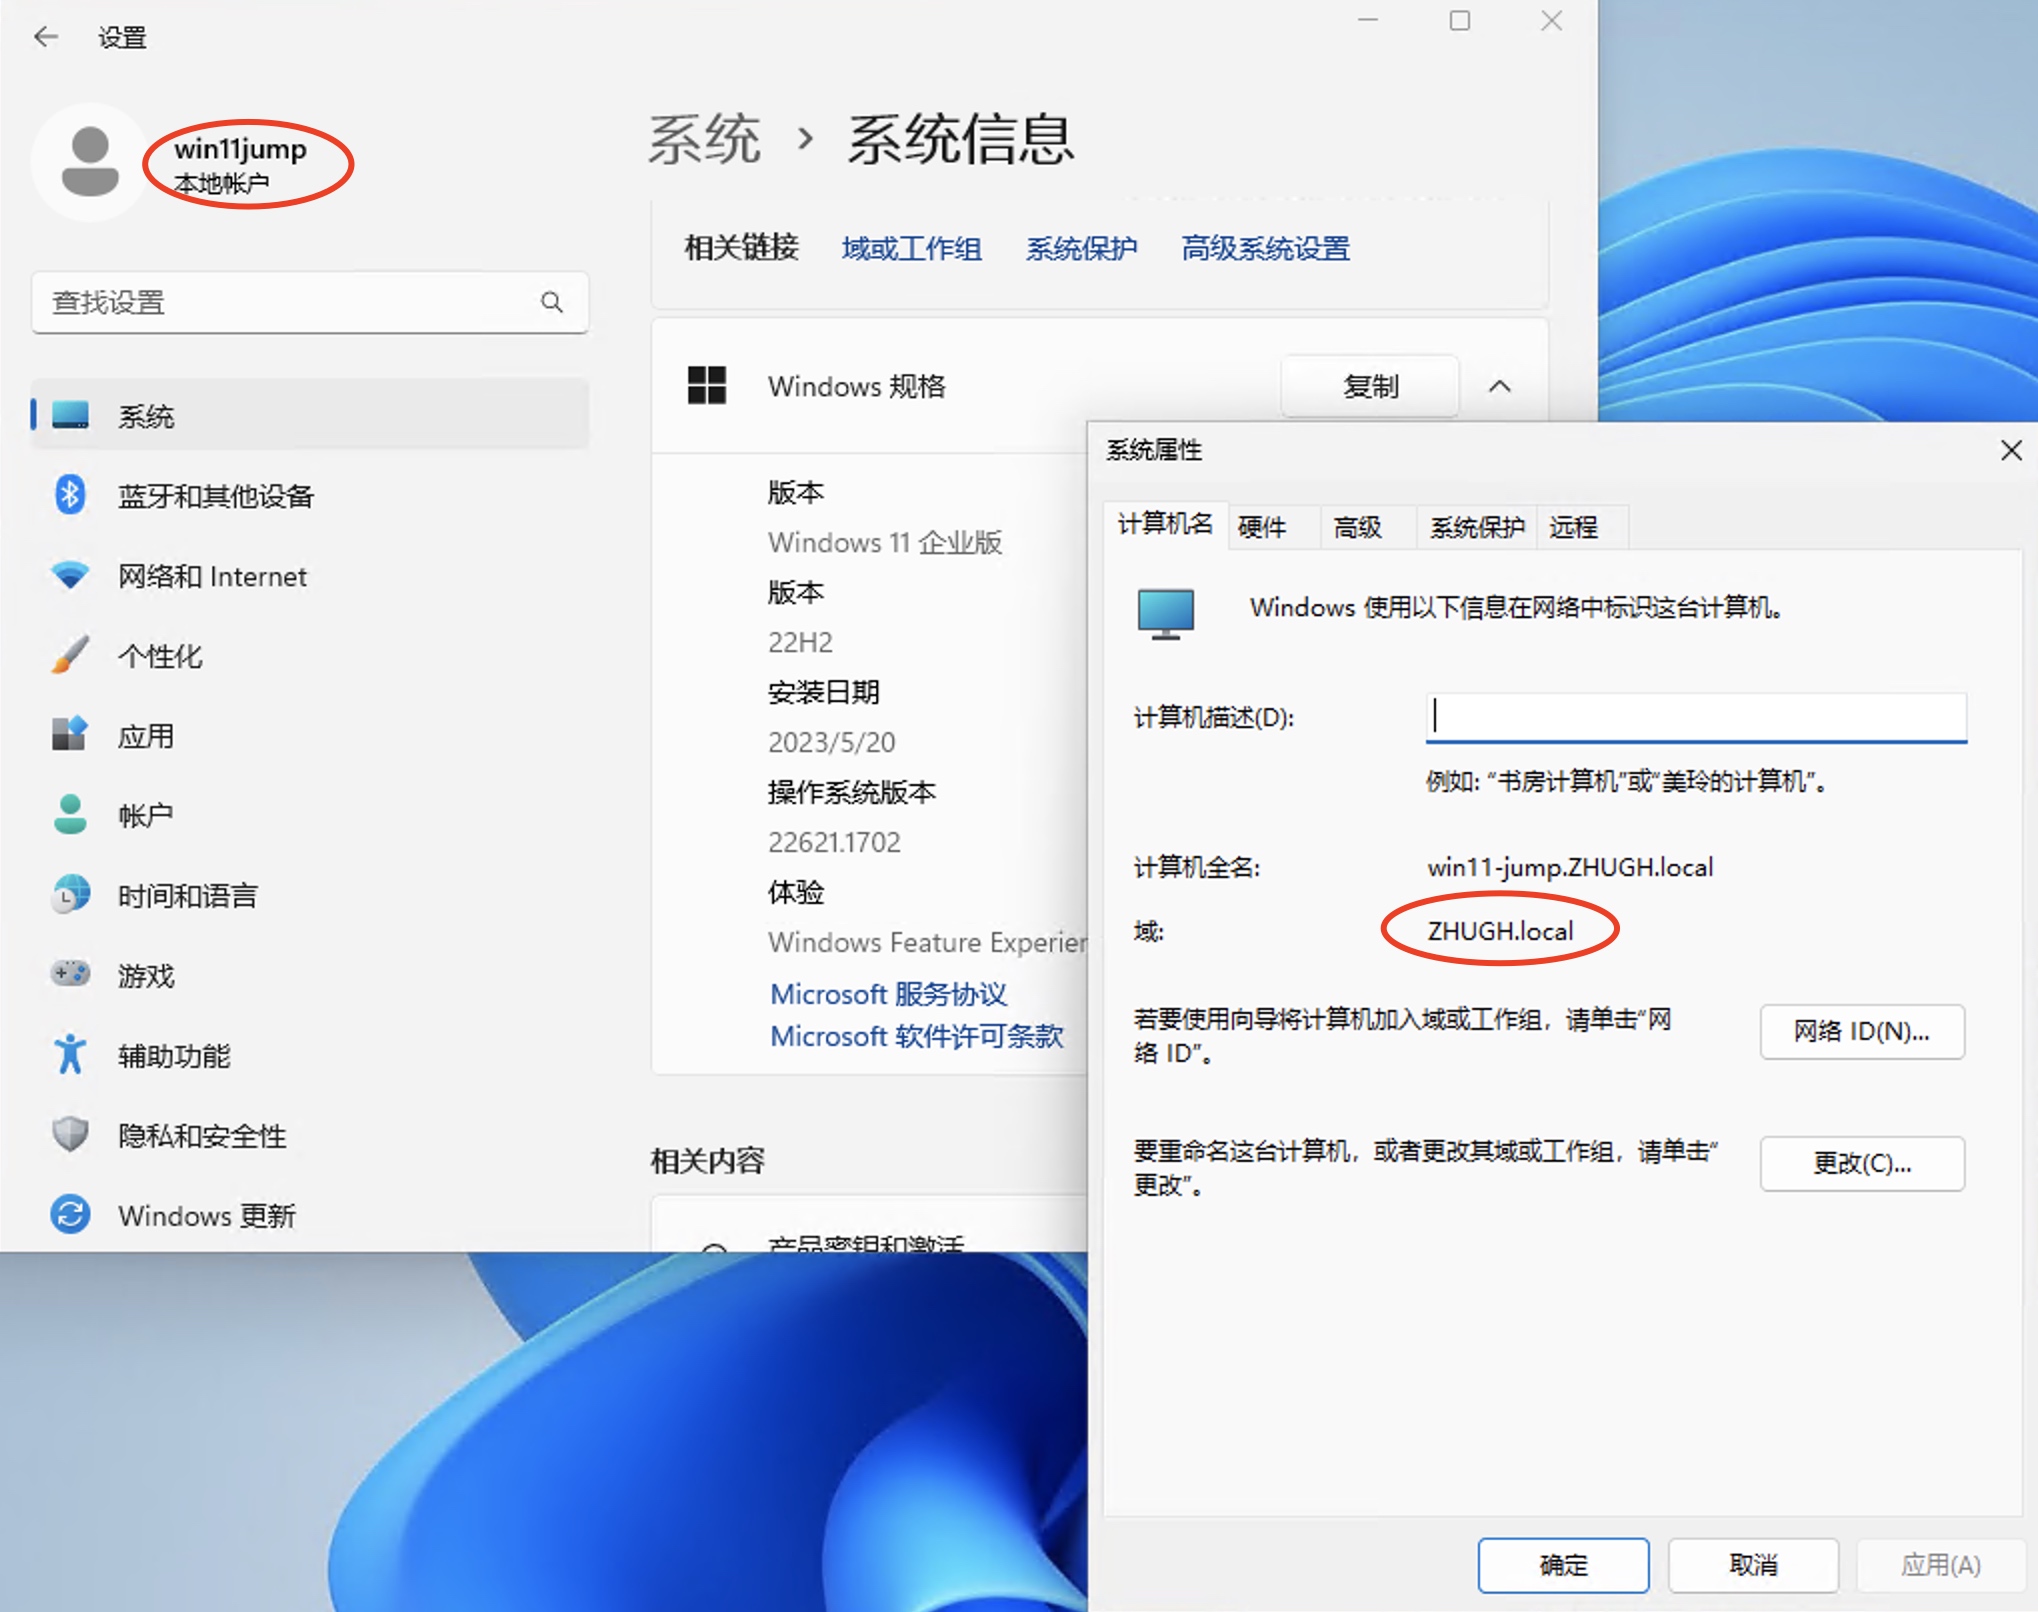Open the Privacy shield icon
2038x1612 pixels.
[x=70, y=1134]
